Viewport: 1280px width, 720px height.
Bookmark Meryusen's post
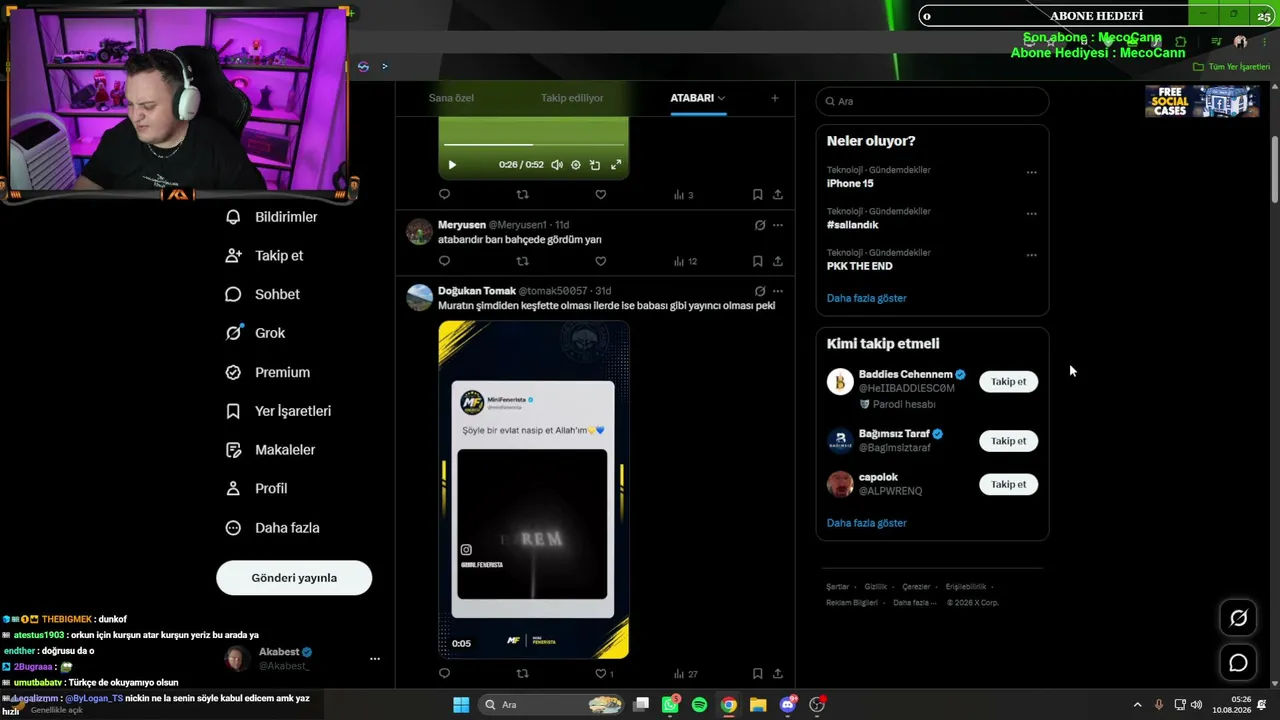757,261
